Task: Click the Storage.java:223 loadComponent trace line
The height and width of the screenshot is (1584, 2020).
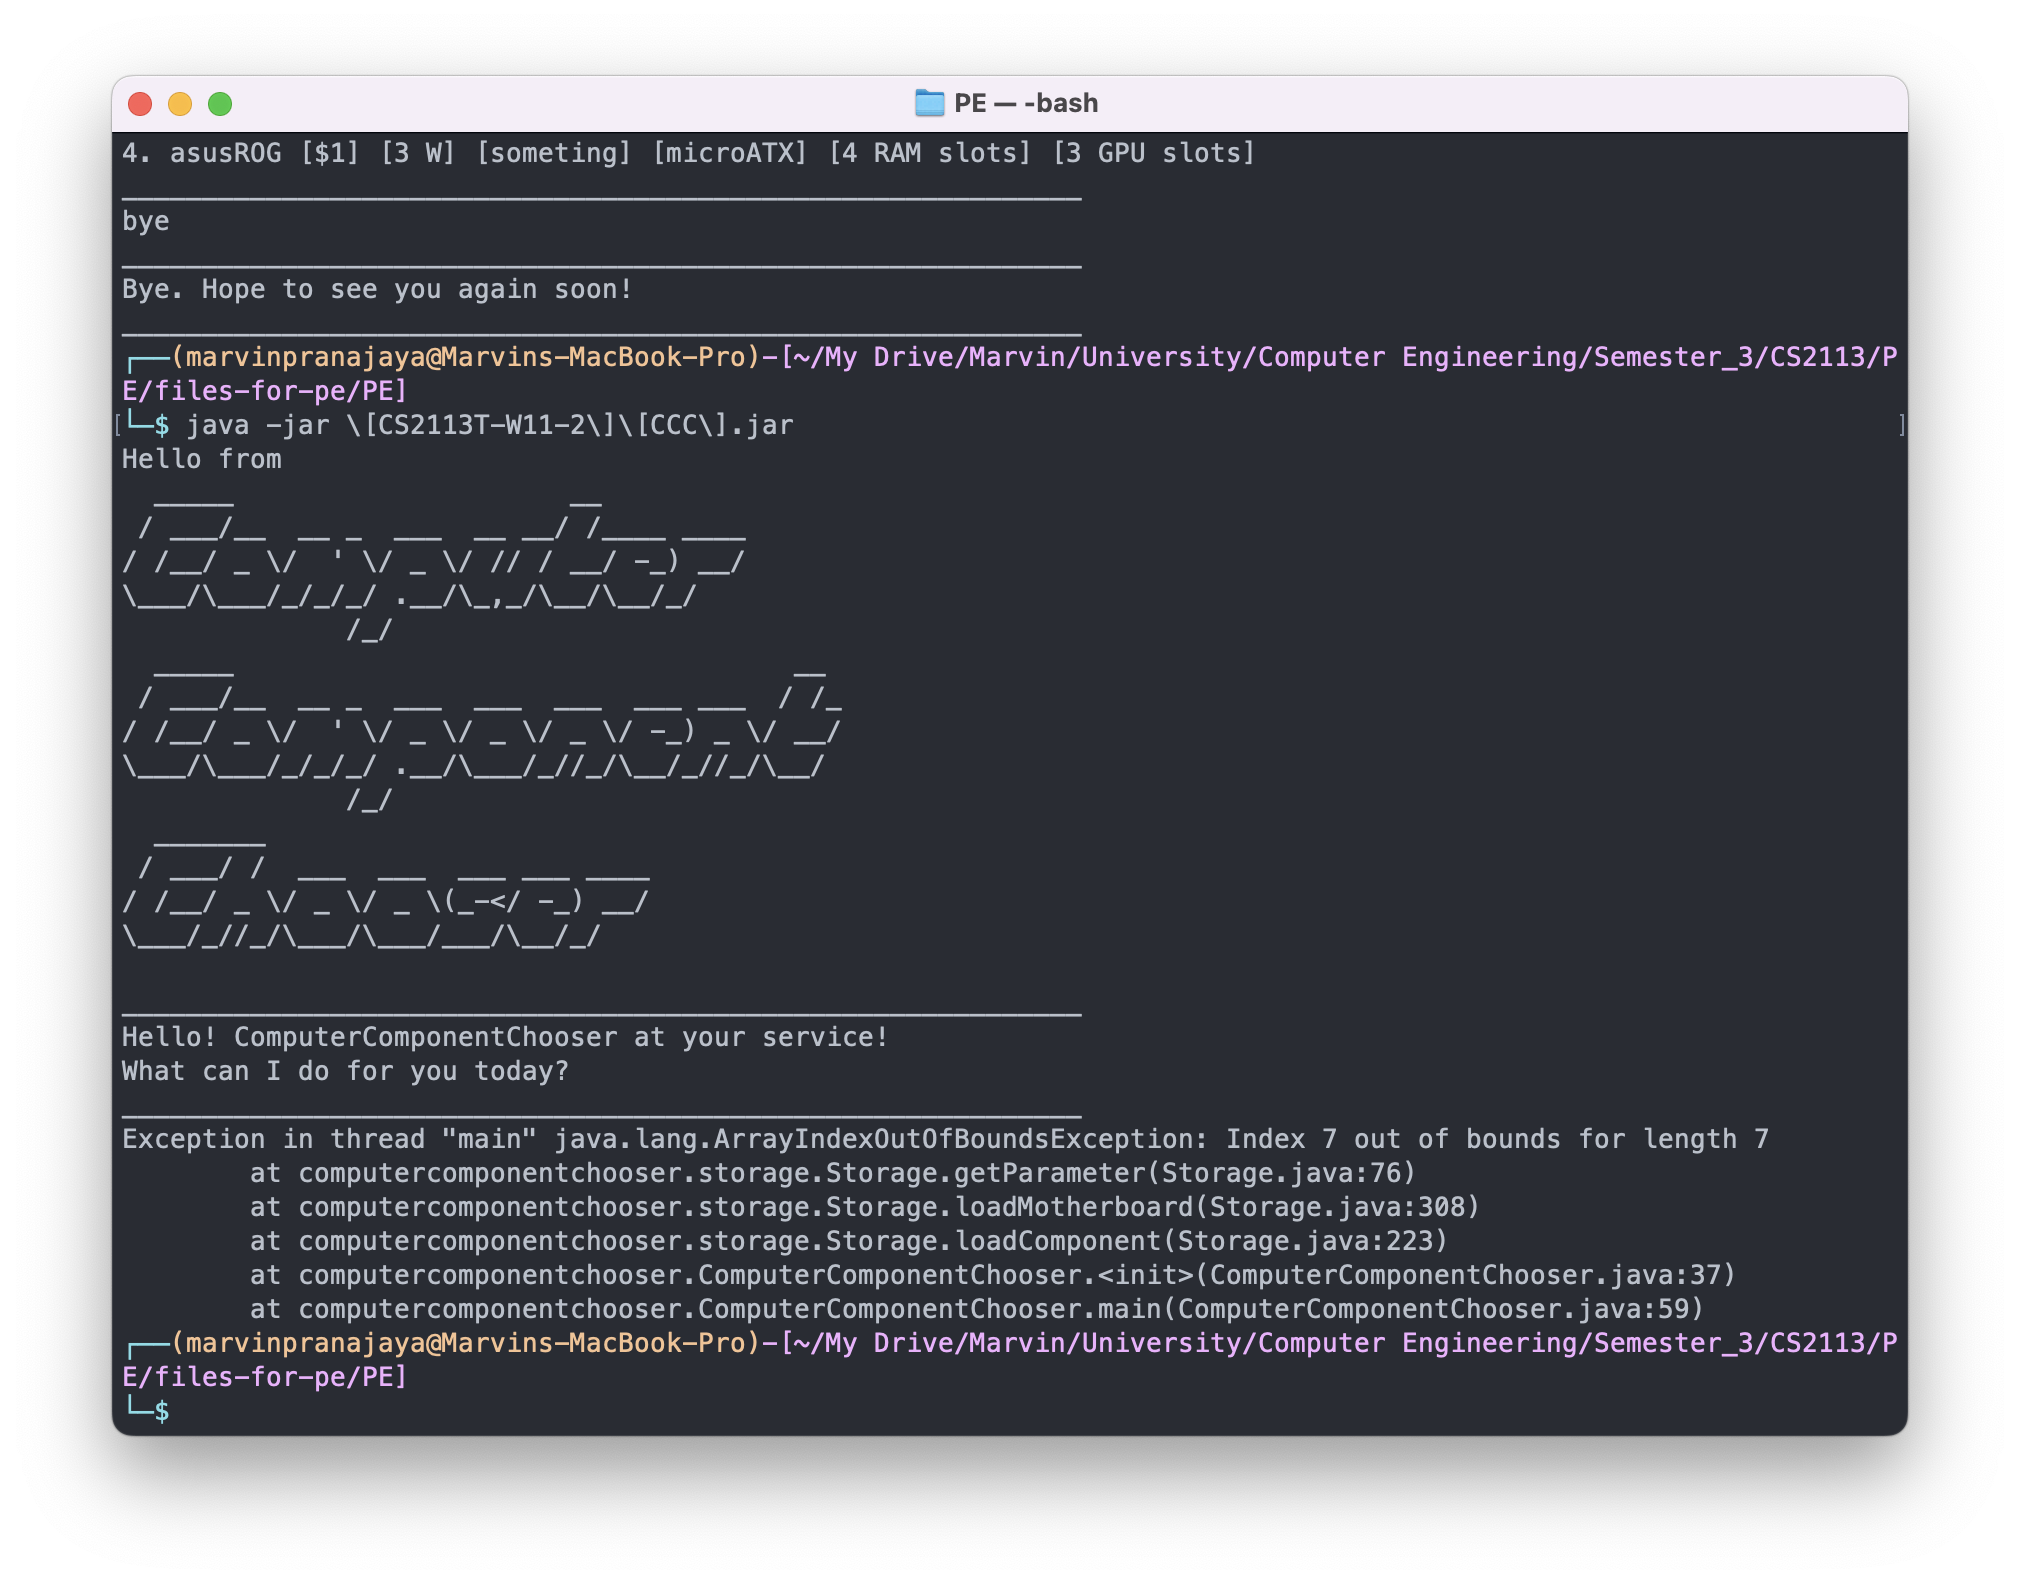Action: [848, 1241]
